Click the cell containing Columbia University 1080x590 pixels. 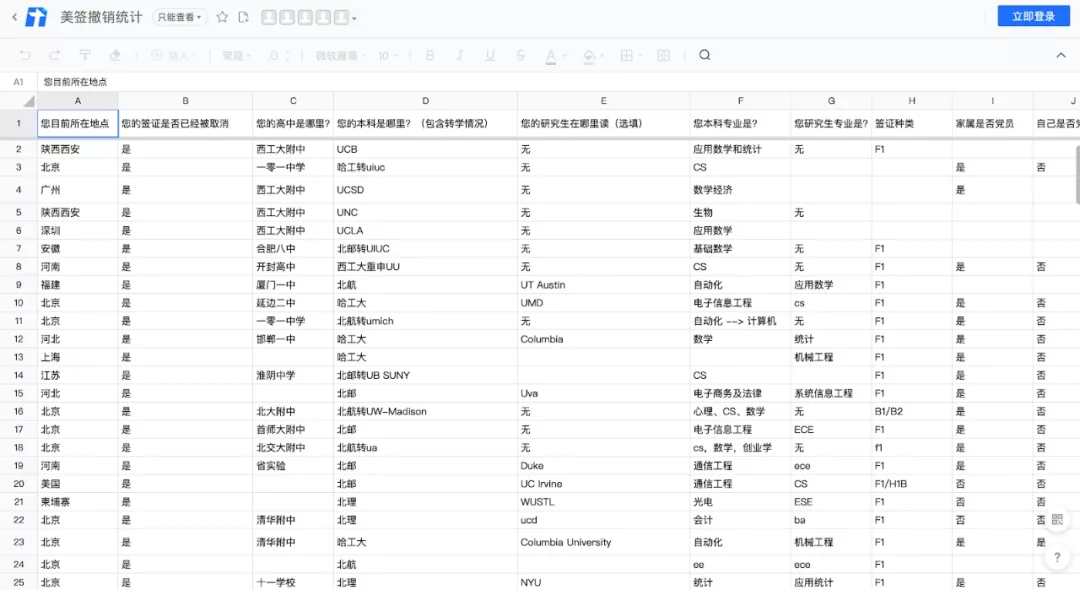point(603,542)
